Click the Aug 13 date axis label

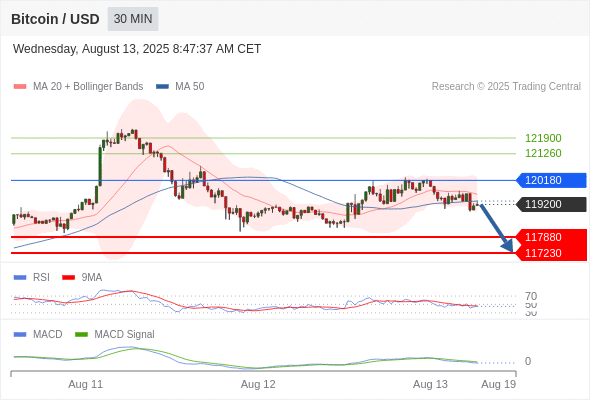(430, 384)
